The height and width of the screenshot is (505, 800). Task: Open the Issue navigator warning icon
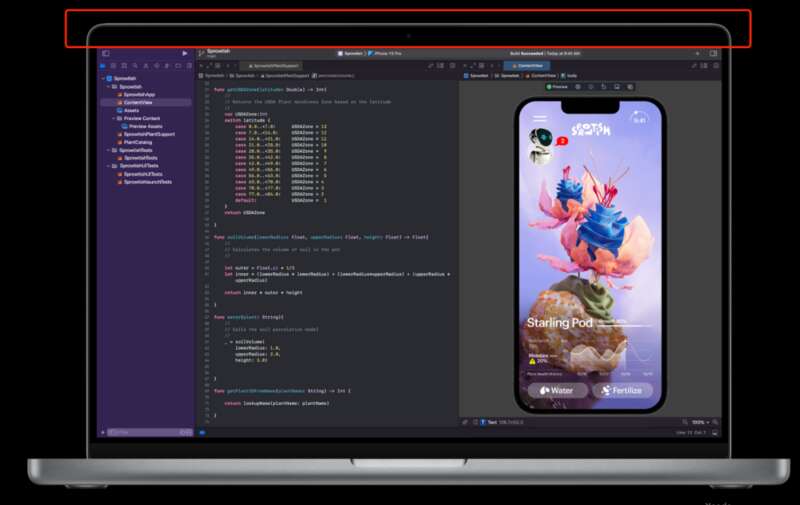point(146,66)
